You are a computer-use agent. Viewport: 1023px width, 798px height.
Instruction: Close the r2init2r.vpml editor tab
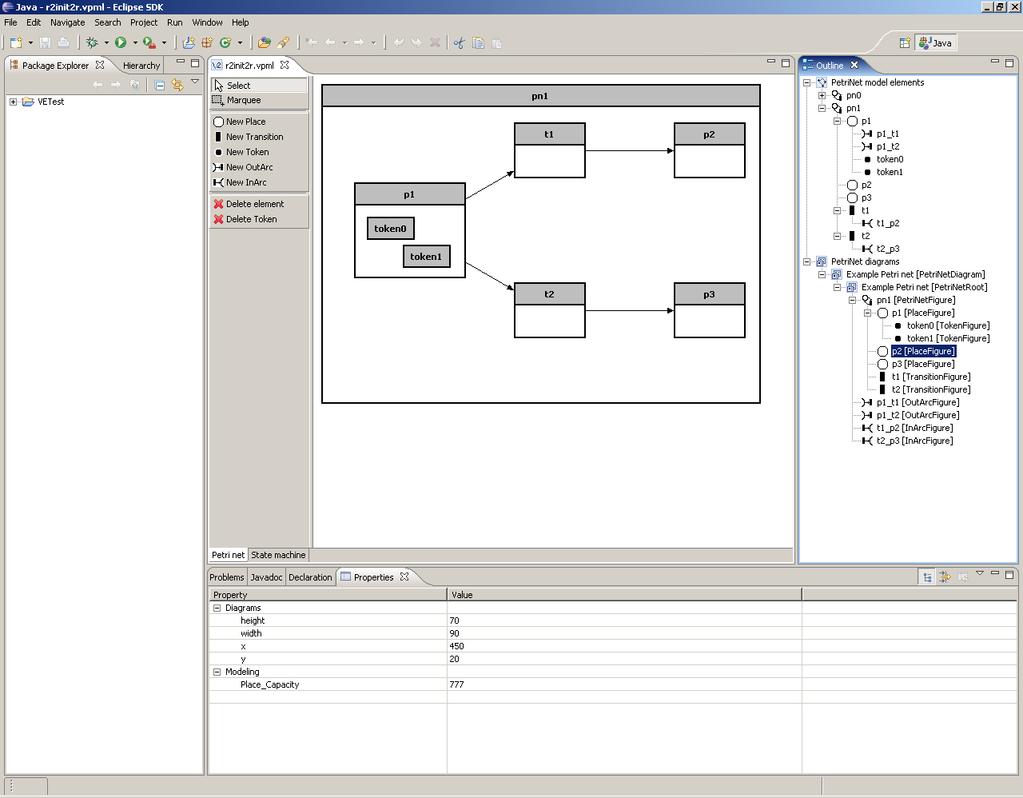(x=284, y=65)
